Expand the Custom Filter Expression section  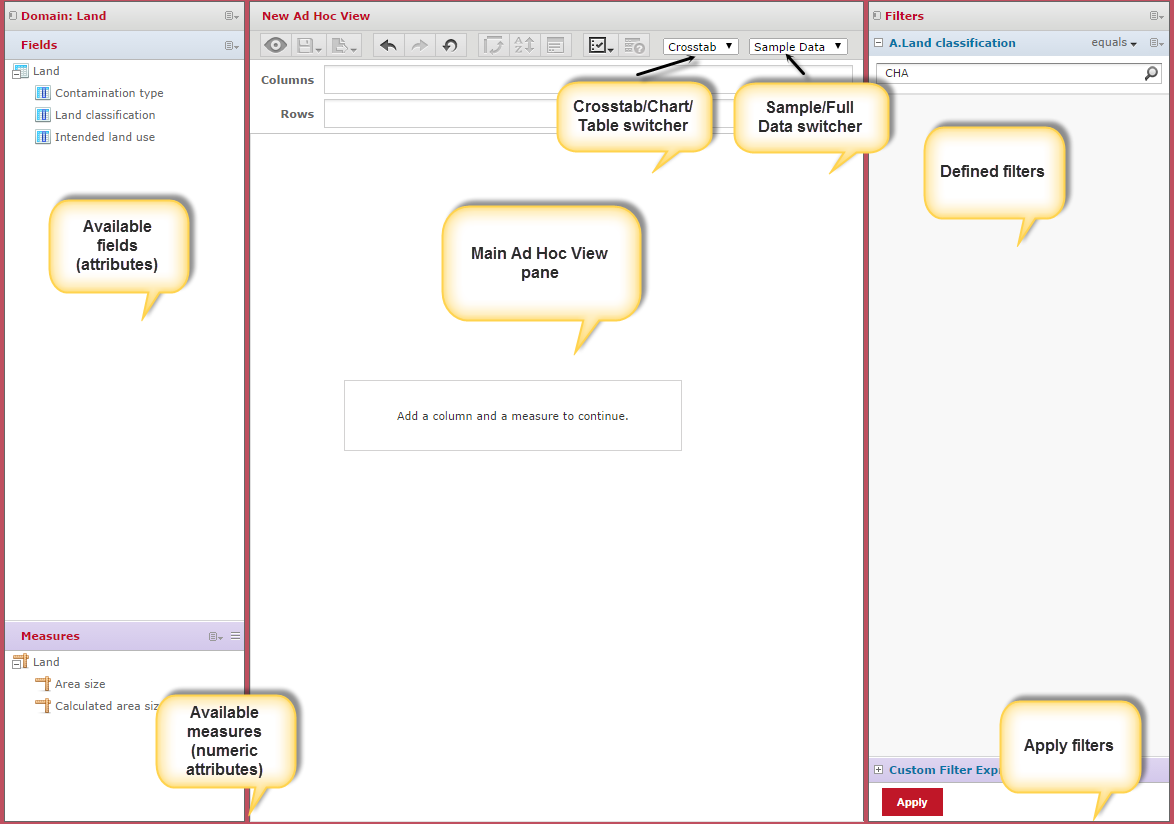(878, 770)
